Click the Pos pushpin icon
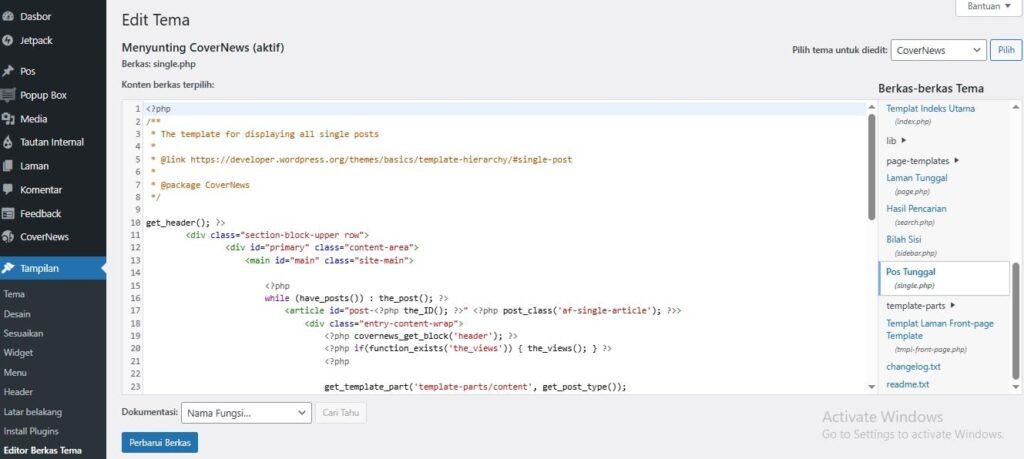1024x459 pixels. coord(8,71)
